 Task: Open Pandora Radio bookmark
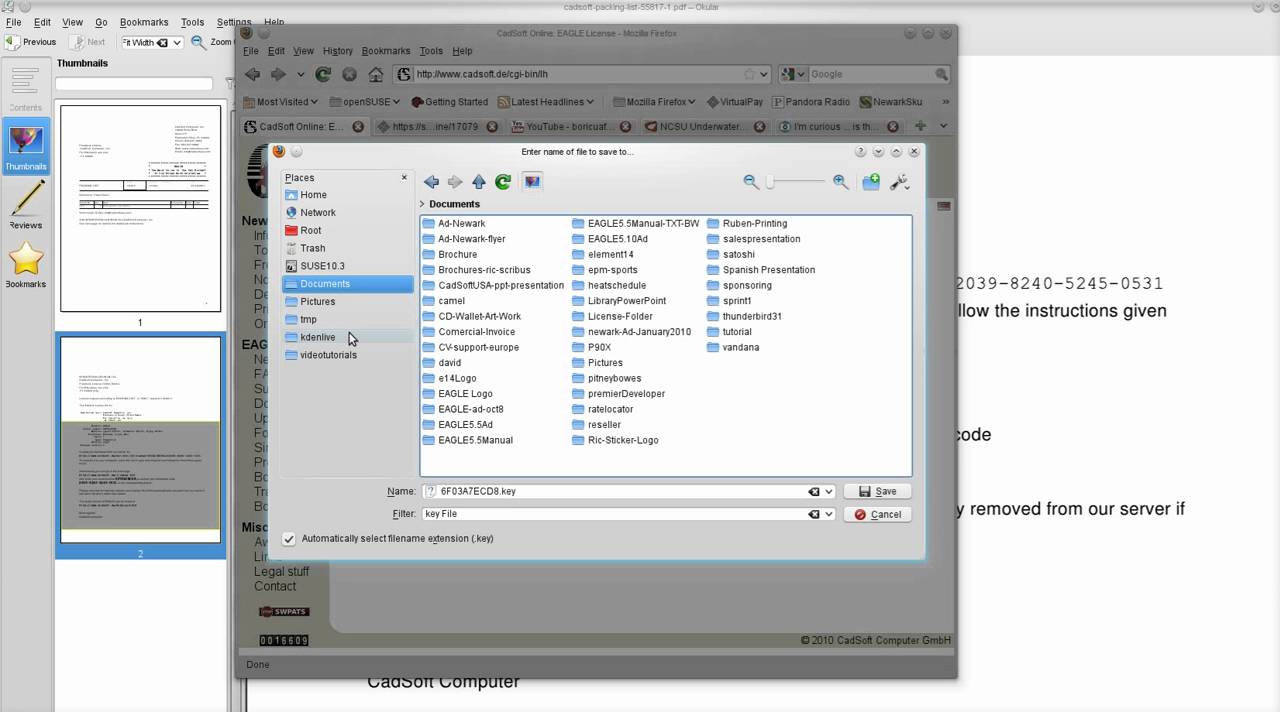point(811,102)
